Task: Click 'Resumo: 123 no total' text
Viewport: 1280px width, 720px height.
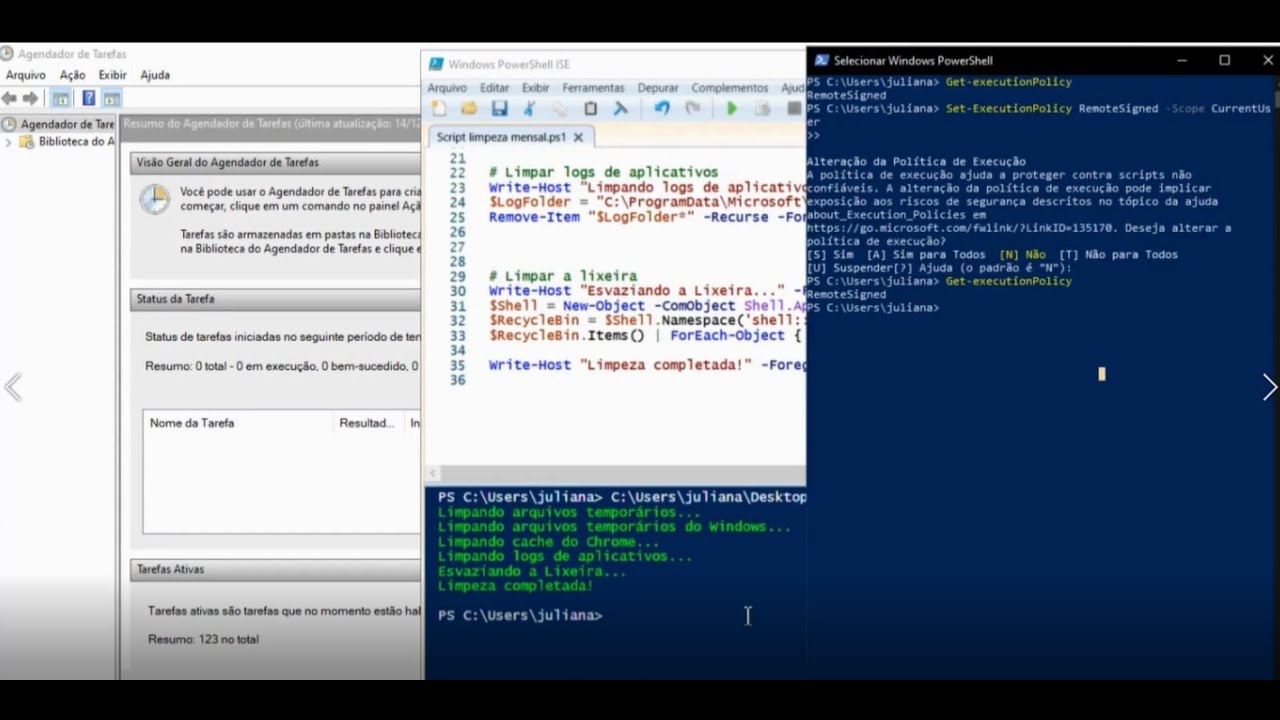Action: click(203, 639)
